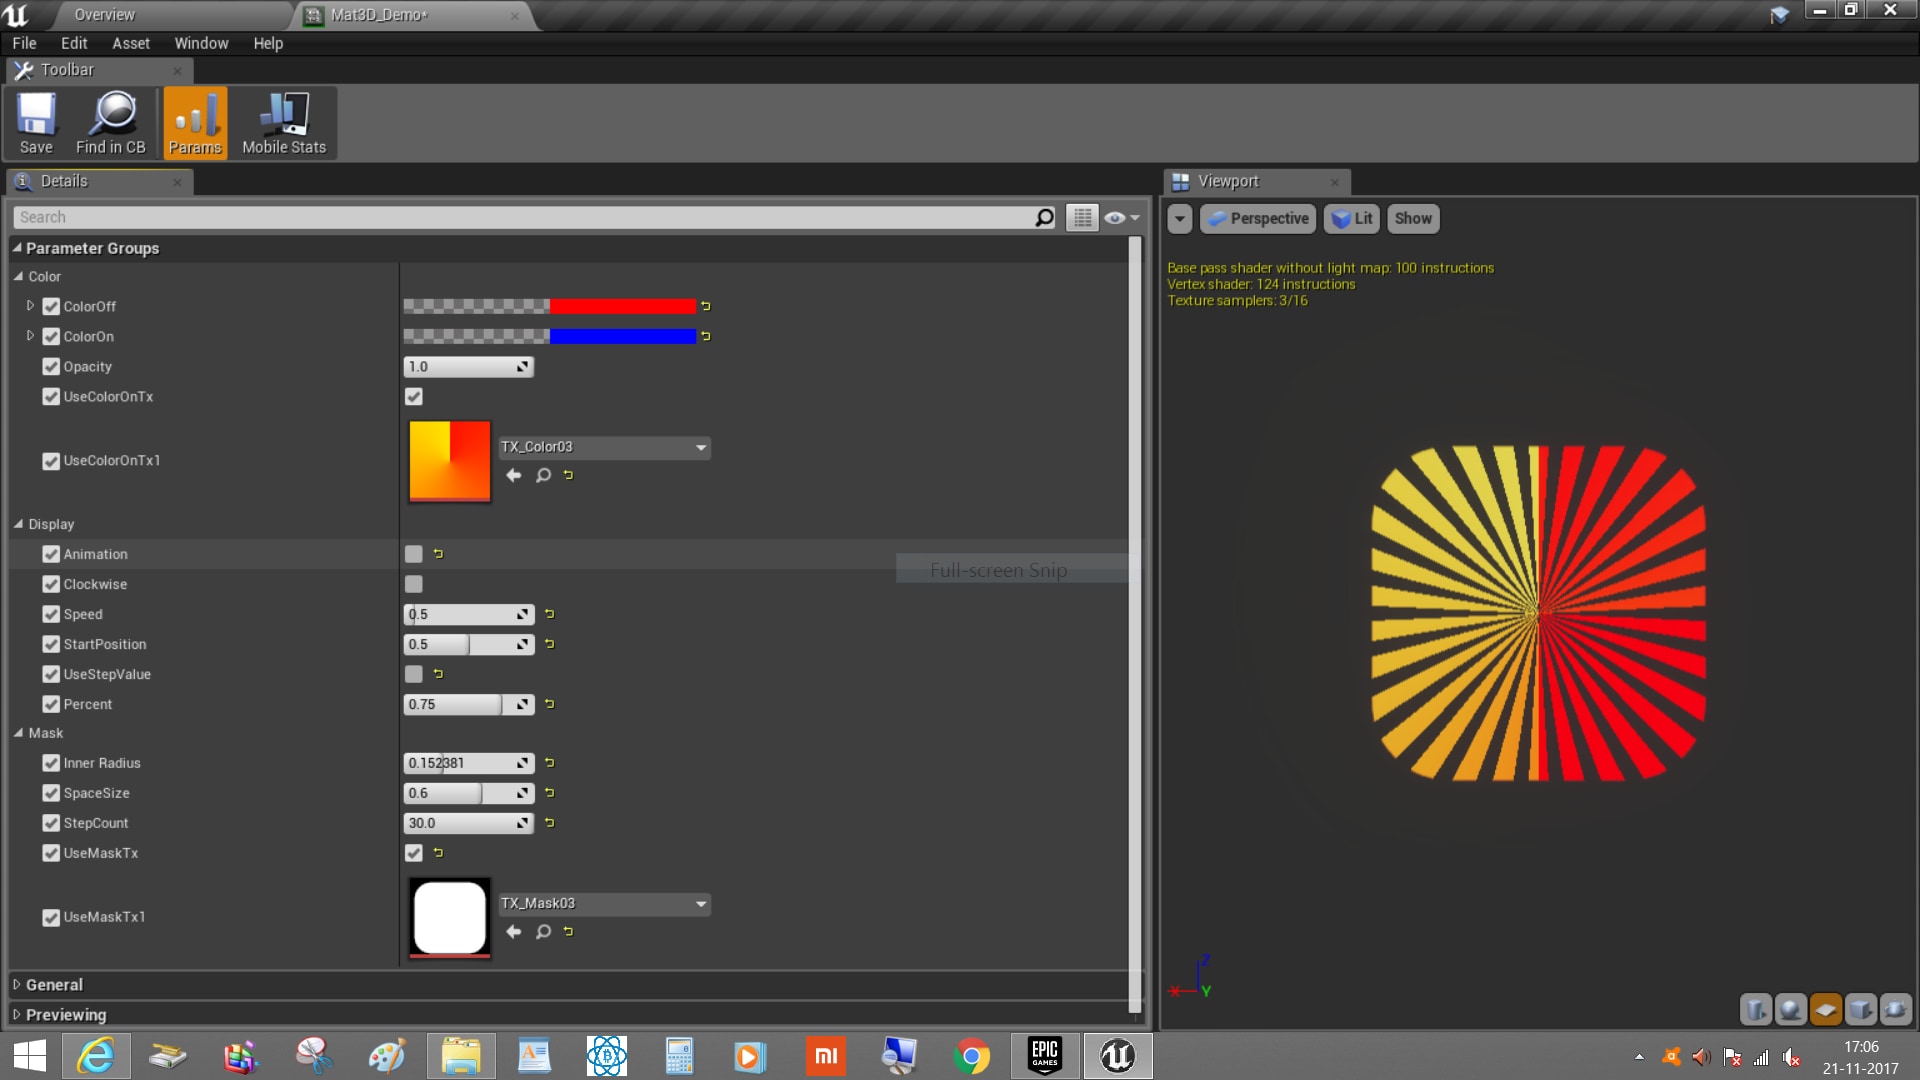Open the property matrix grid icon
This screenshot has width=1920, height=1080.
pos(1082,217)
